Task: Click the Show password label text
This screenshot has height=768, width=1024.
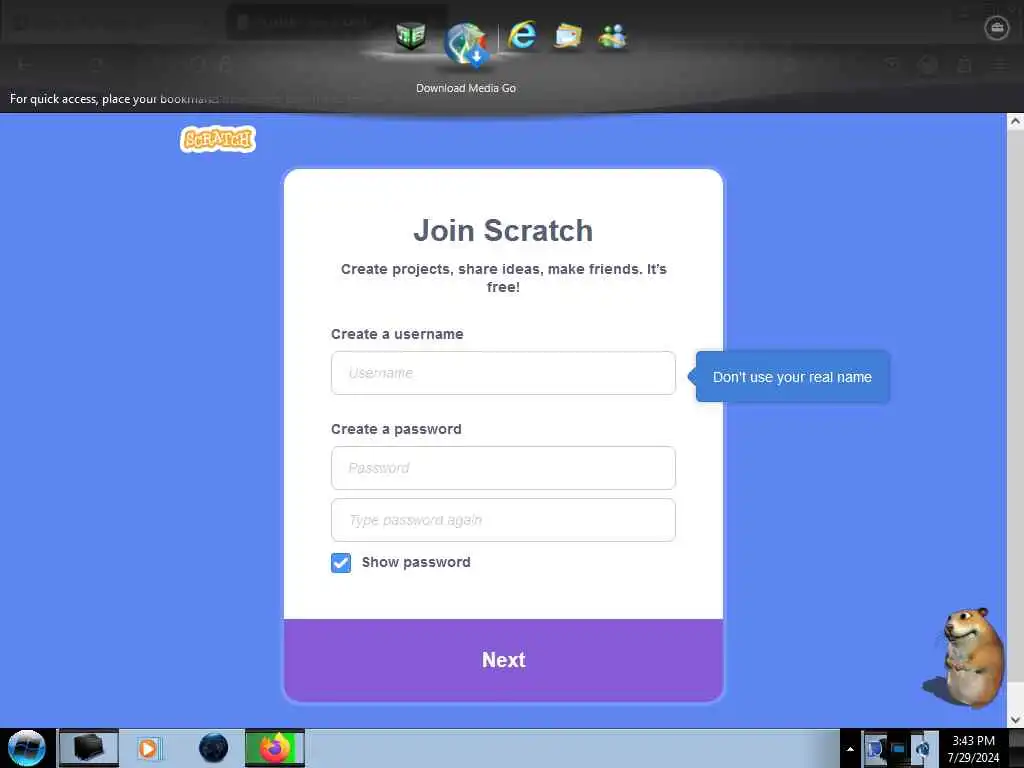Action: 416,562
